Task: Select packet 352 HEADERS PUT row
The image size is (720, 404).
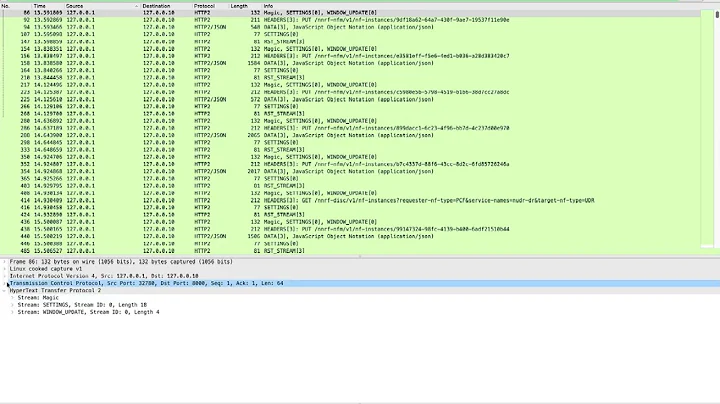Action: pyautogui.click(x=350, y=164)
